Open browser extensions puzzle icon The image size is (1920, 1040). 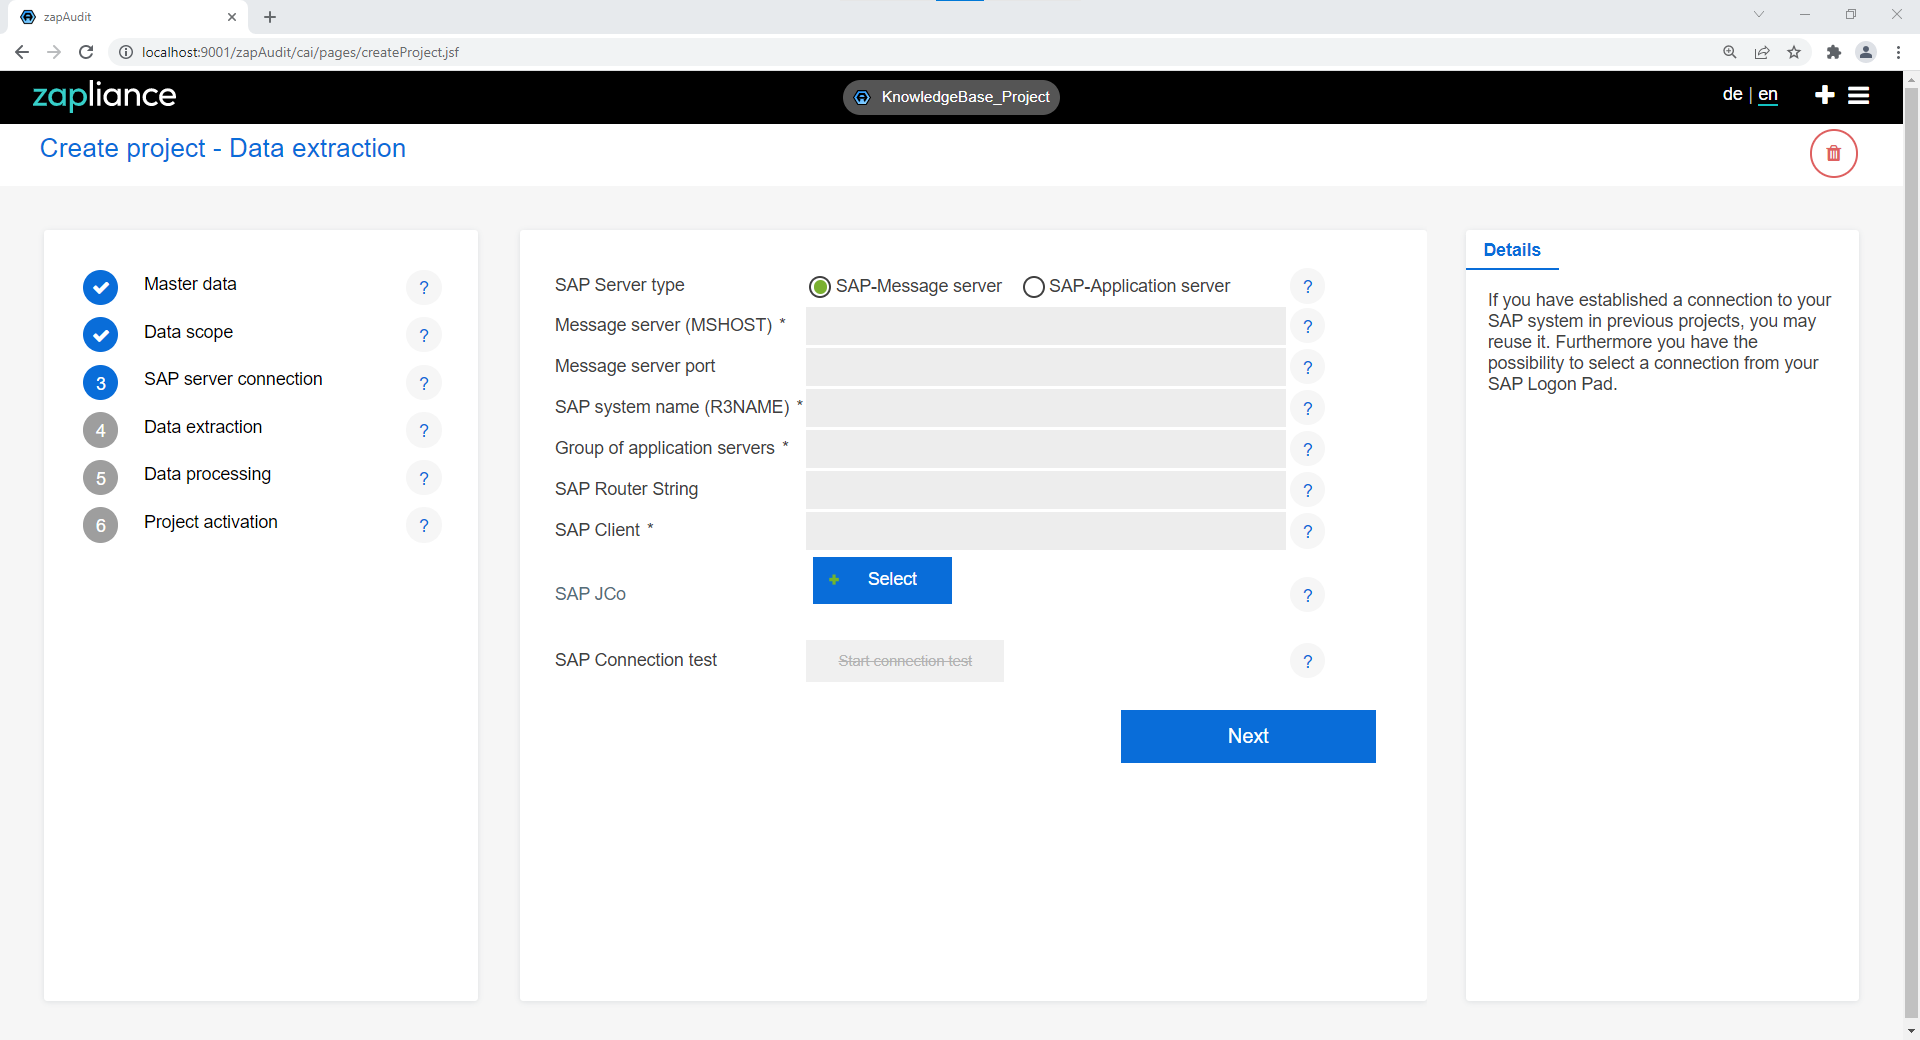1833,52
